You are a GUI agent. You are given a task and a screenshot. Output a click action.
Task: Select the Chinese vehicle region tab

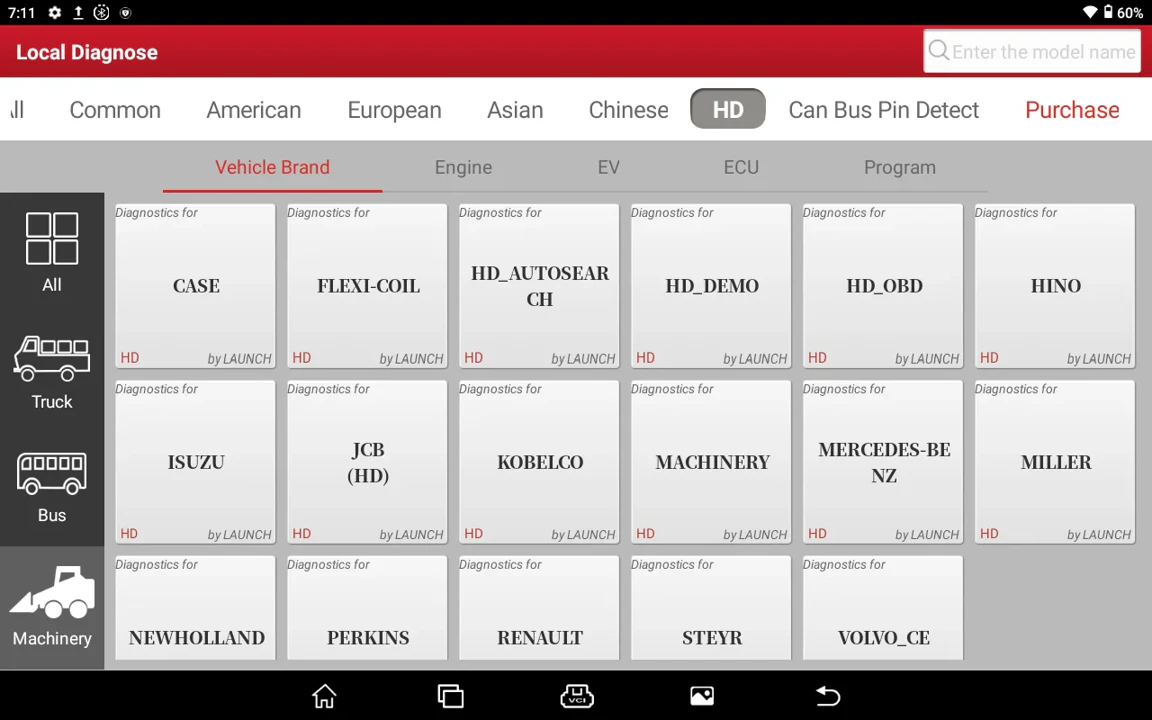click(628, 110)
